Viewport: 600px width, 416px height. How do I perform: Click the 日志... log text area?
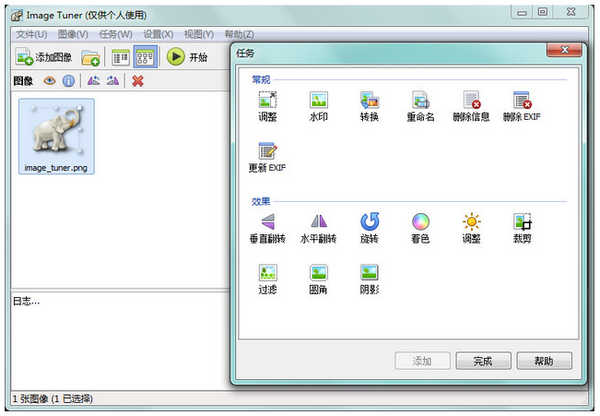click(x=120, y=341)
